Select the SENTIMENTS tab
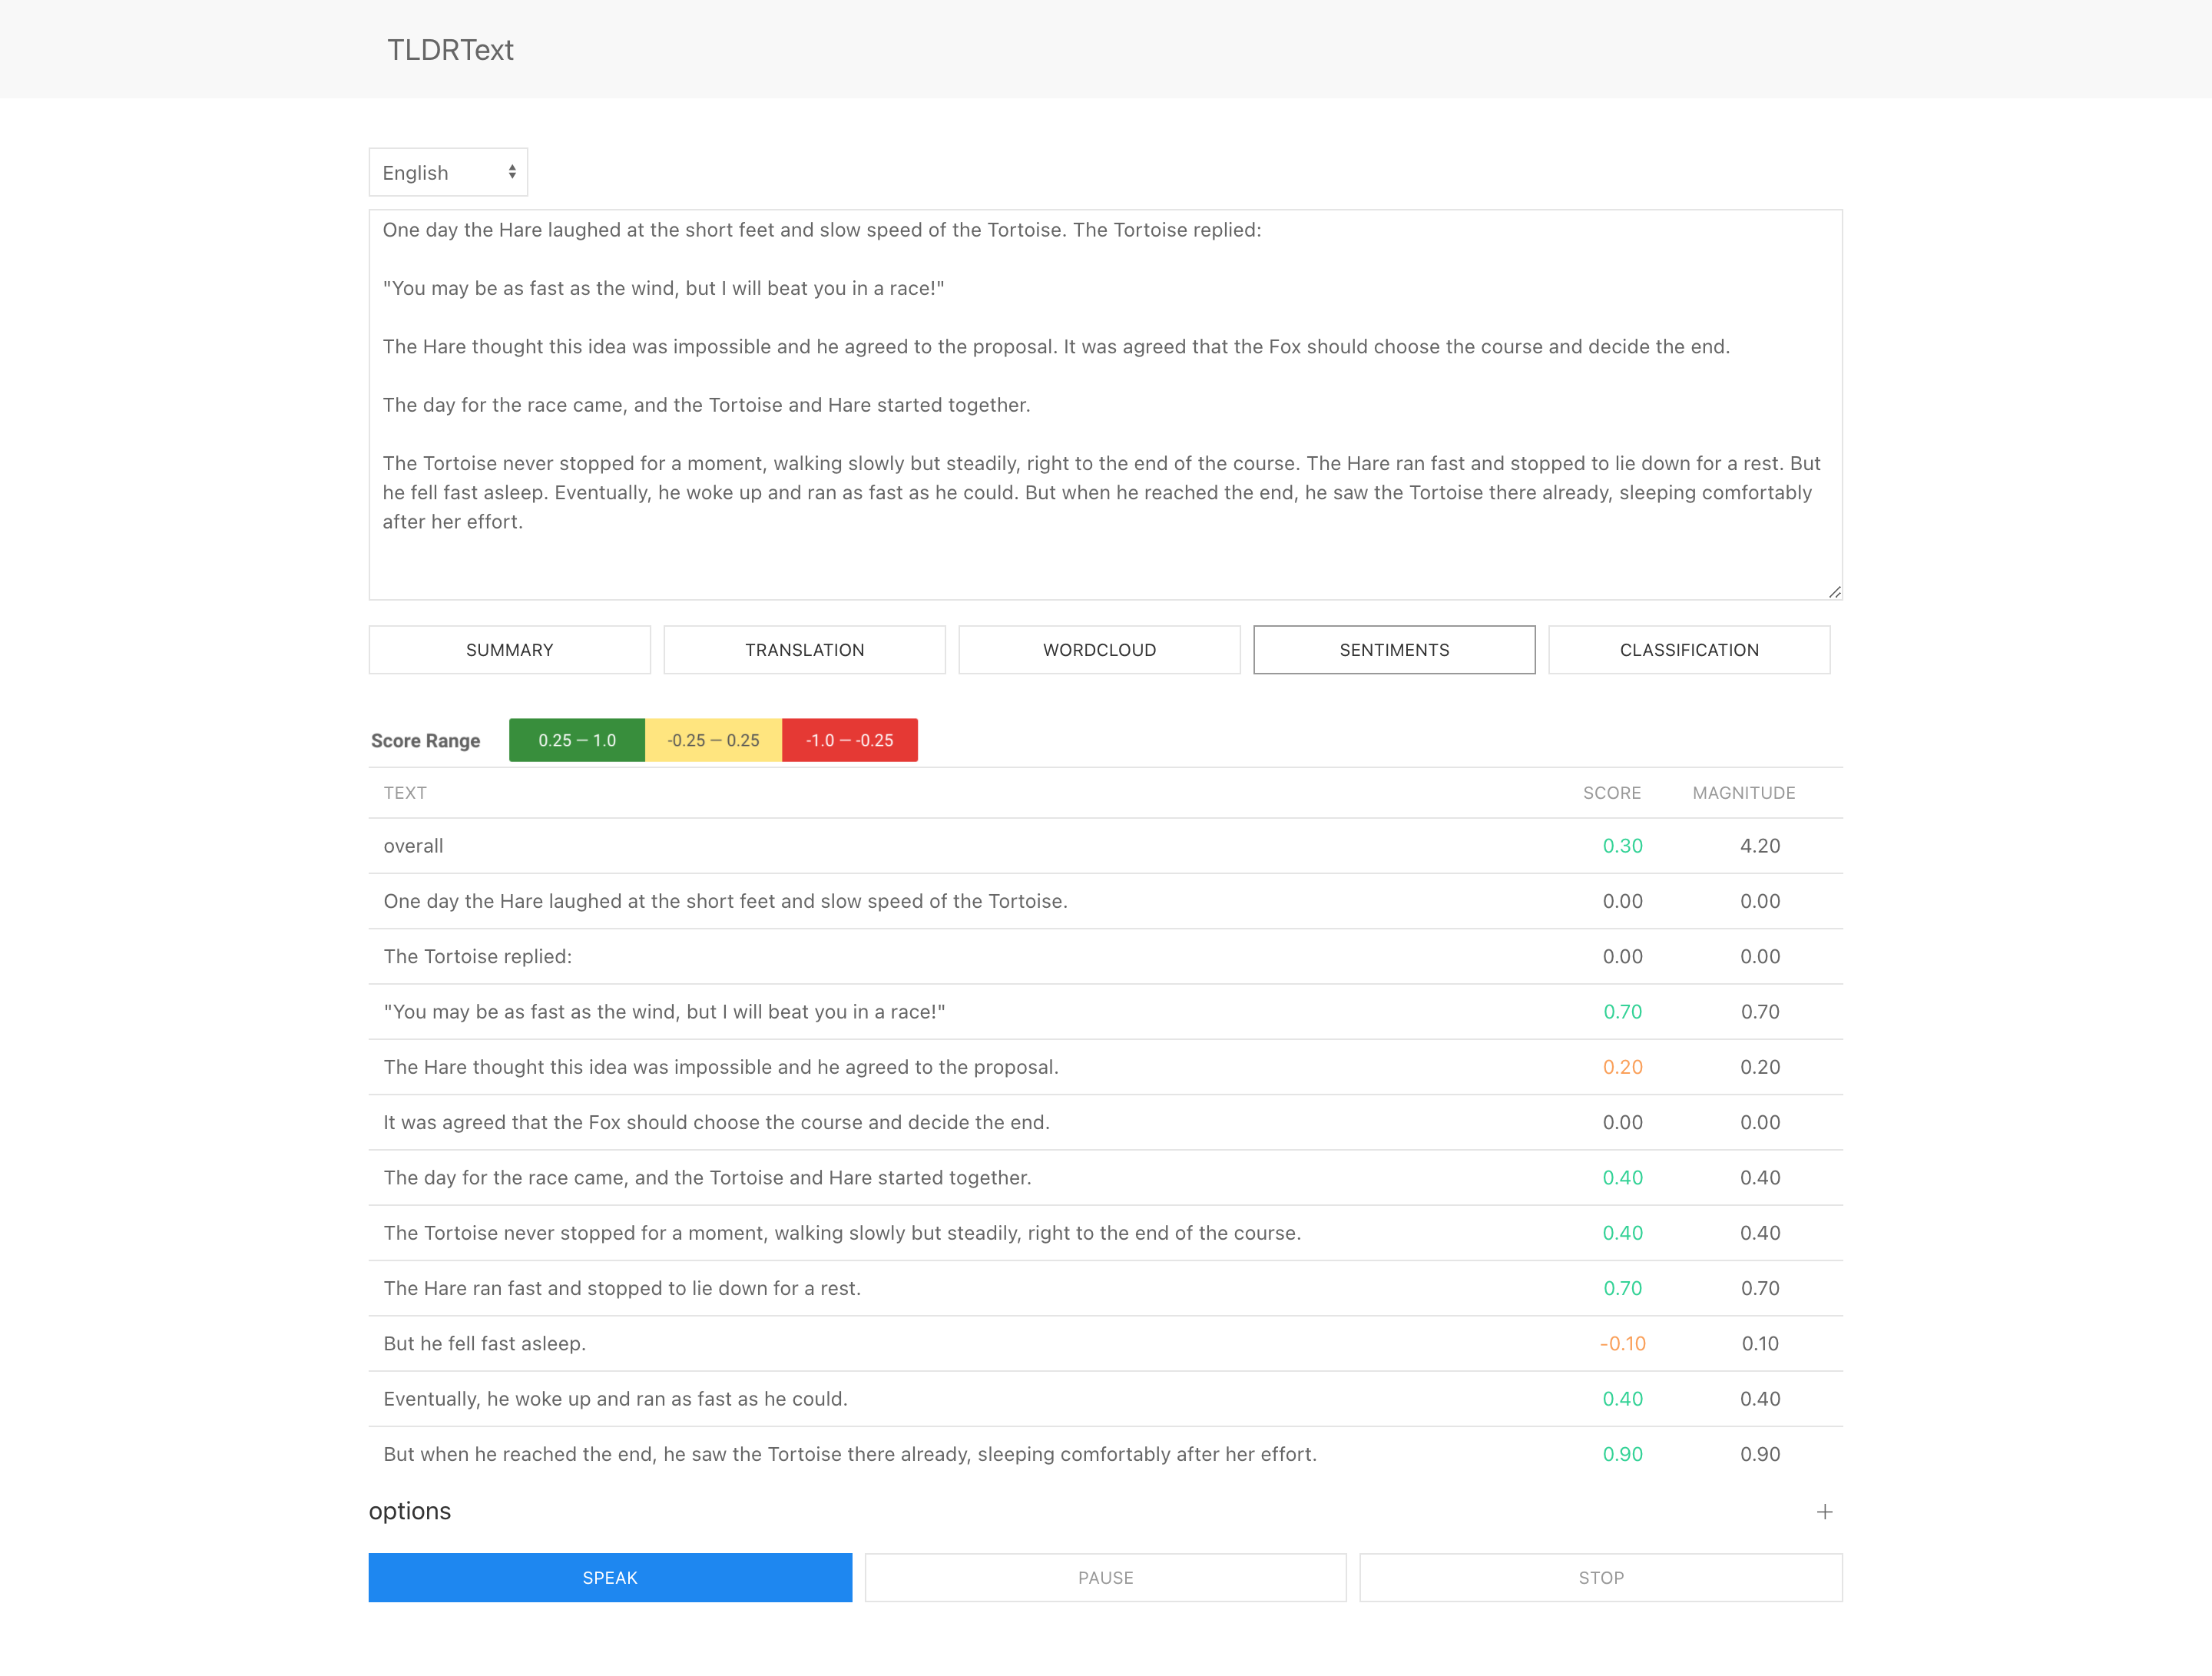The image size is (2212, 1676). click(1394, 649)
